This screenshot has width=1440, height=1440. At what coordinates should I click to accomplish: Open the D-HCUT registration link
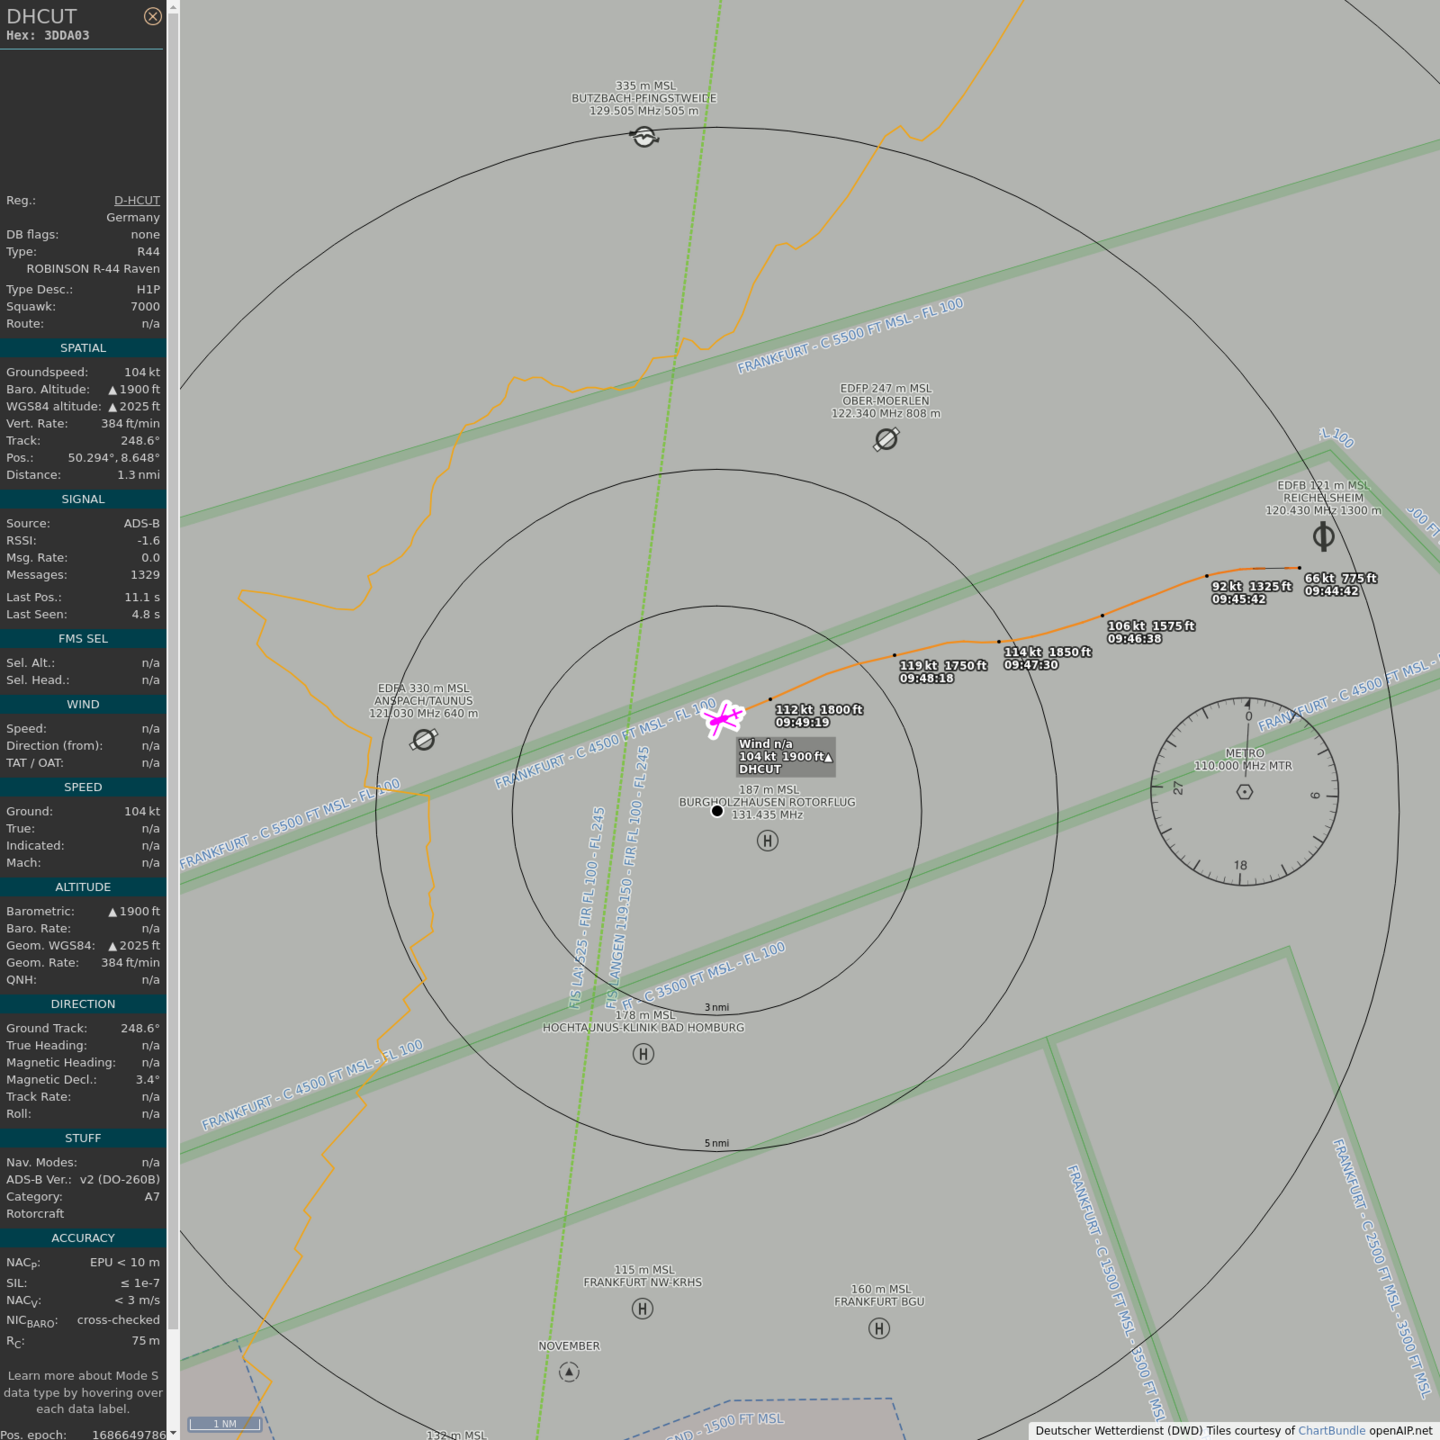click(x=137, y=200)
